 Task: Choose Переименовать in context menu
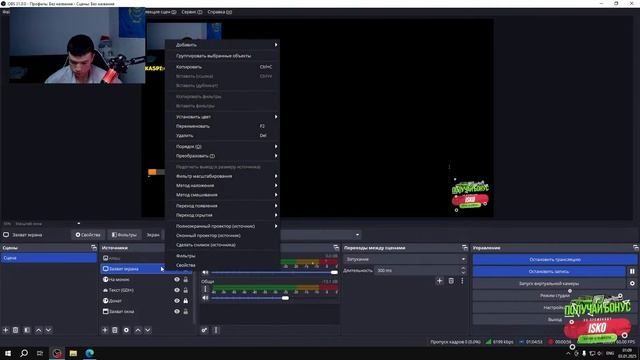(222, 126)
